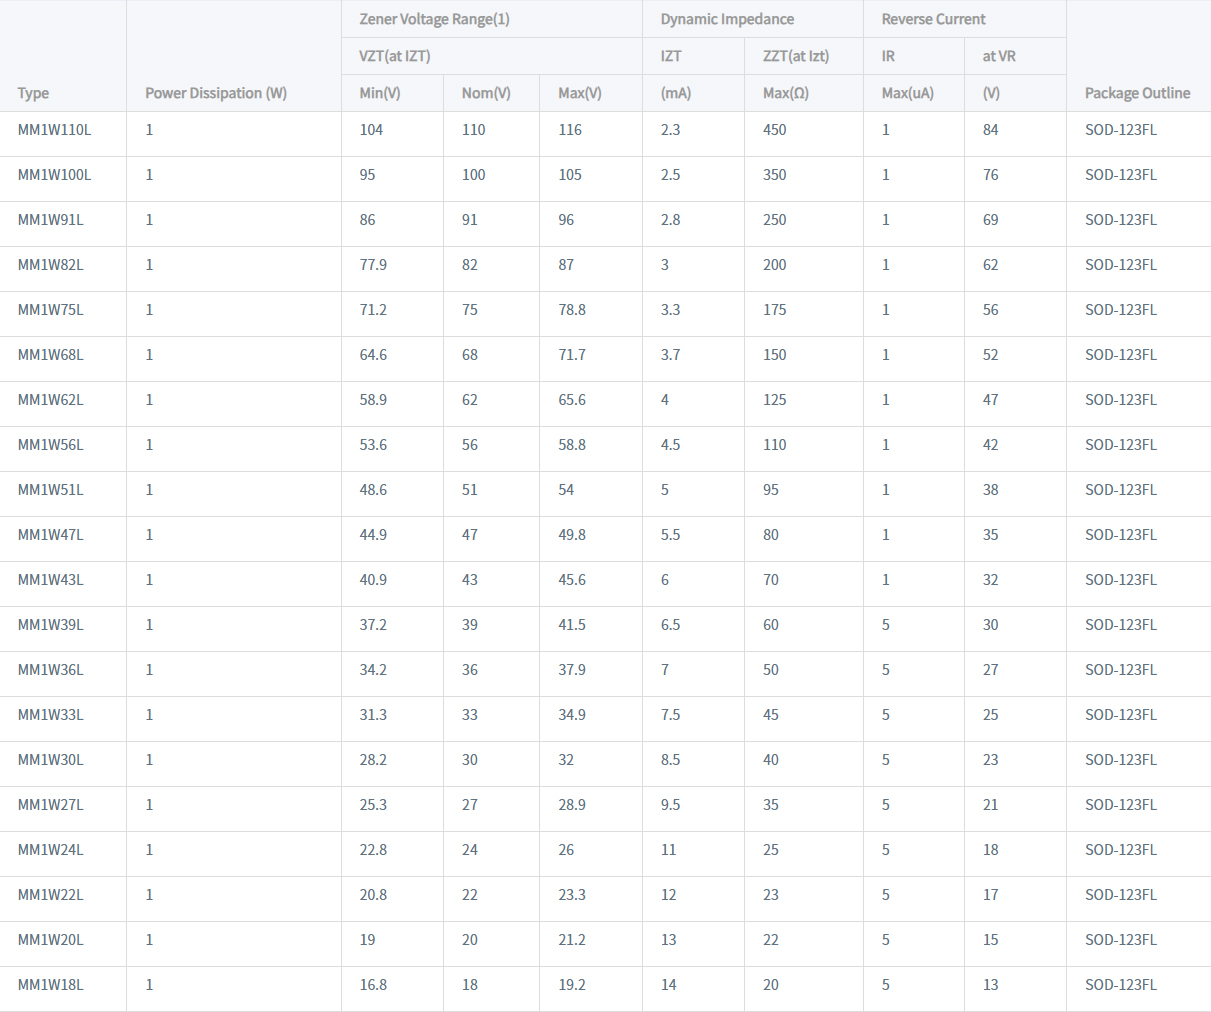Screen dimensions: 1211x1012
Task: Click SOD-123FL package in MM1W30L row
Action: coord(1121,760)
